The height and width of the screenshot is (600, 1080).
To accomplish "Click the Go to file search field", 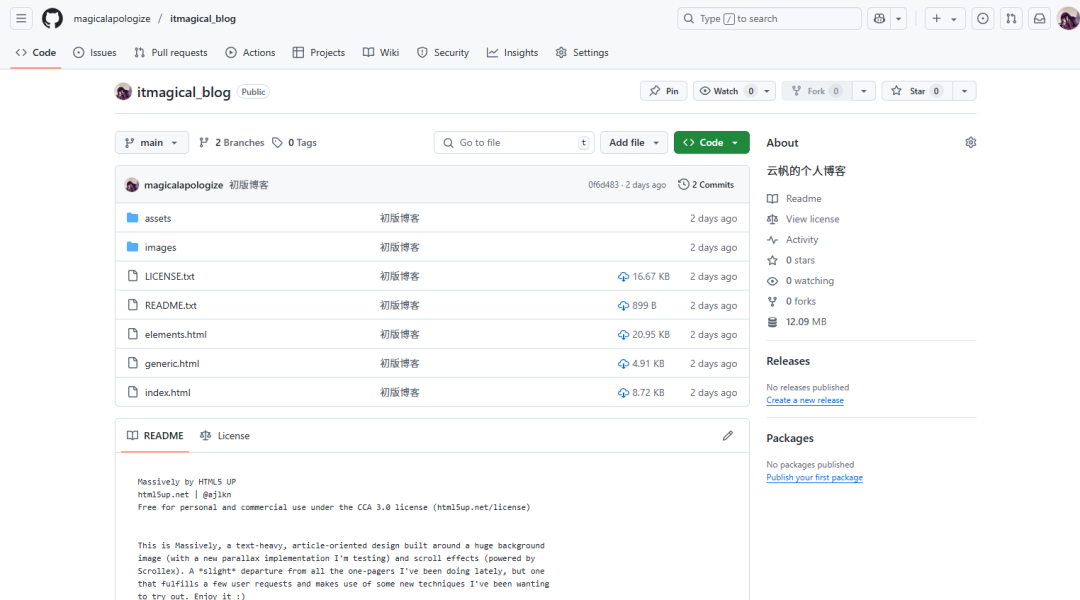I will 514,142.
